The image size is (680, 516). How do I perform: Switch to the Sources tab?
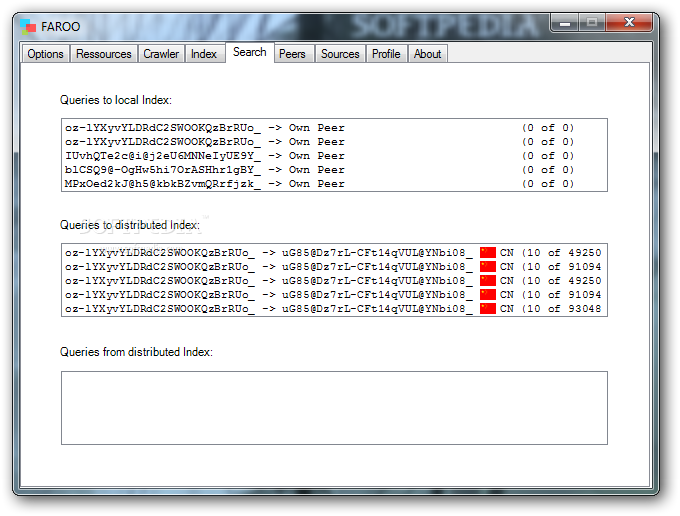tap(340, 54)
